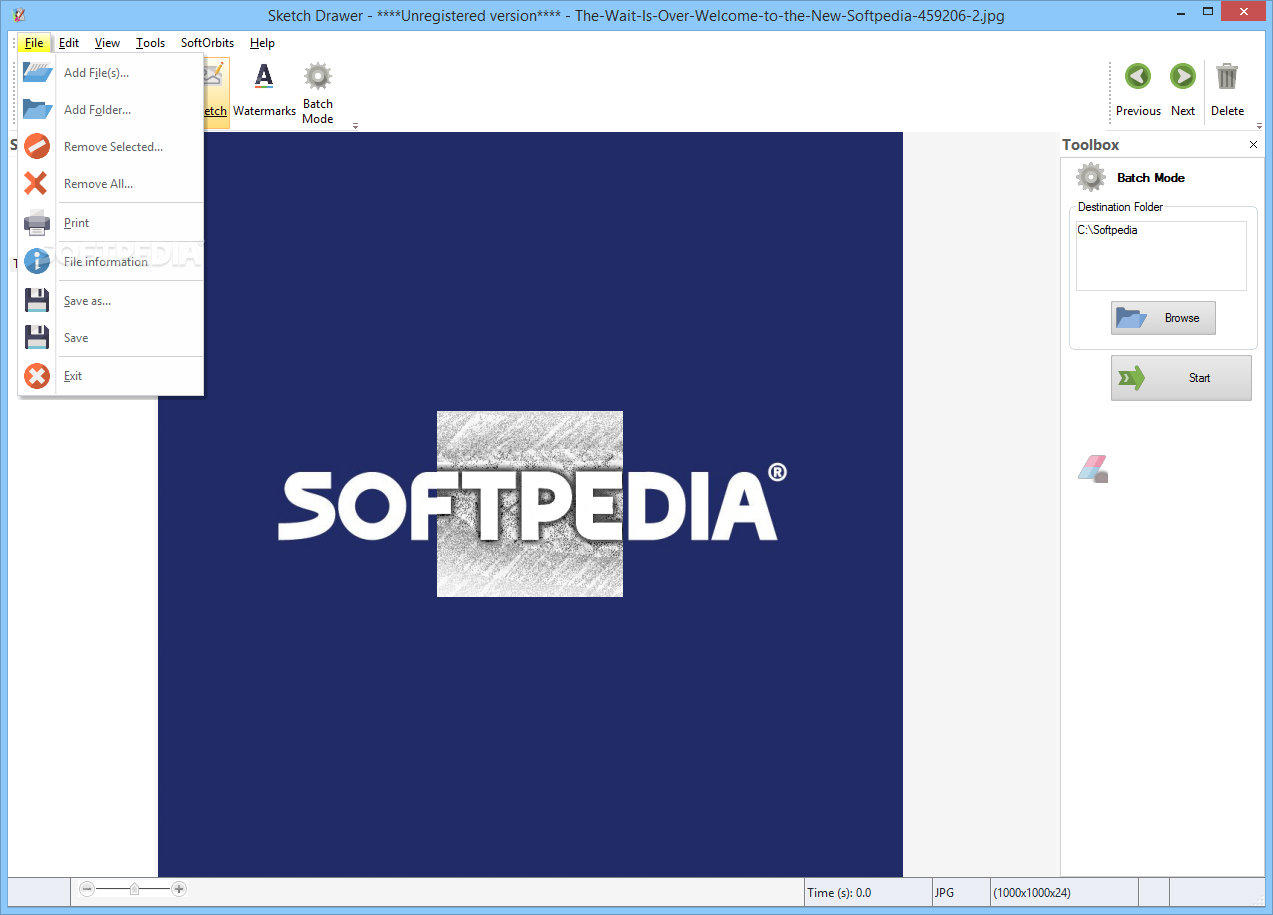Close the Toolbox panel
Screen dimensions: 1273x915
(1253, 145)
